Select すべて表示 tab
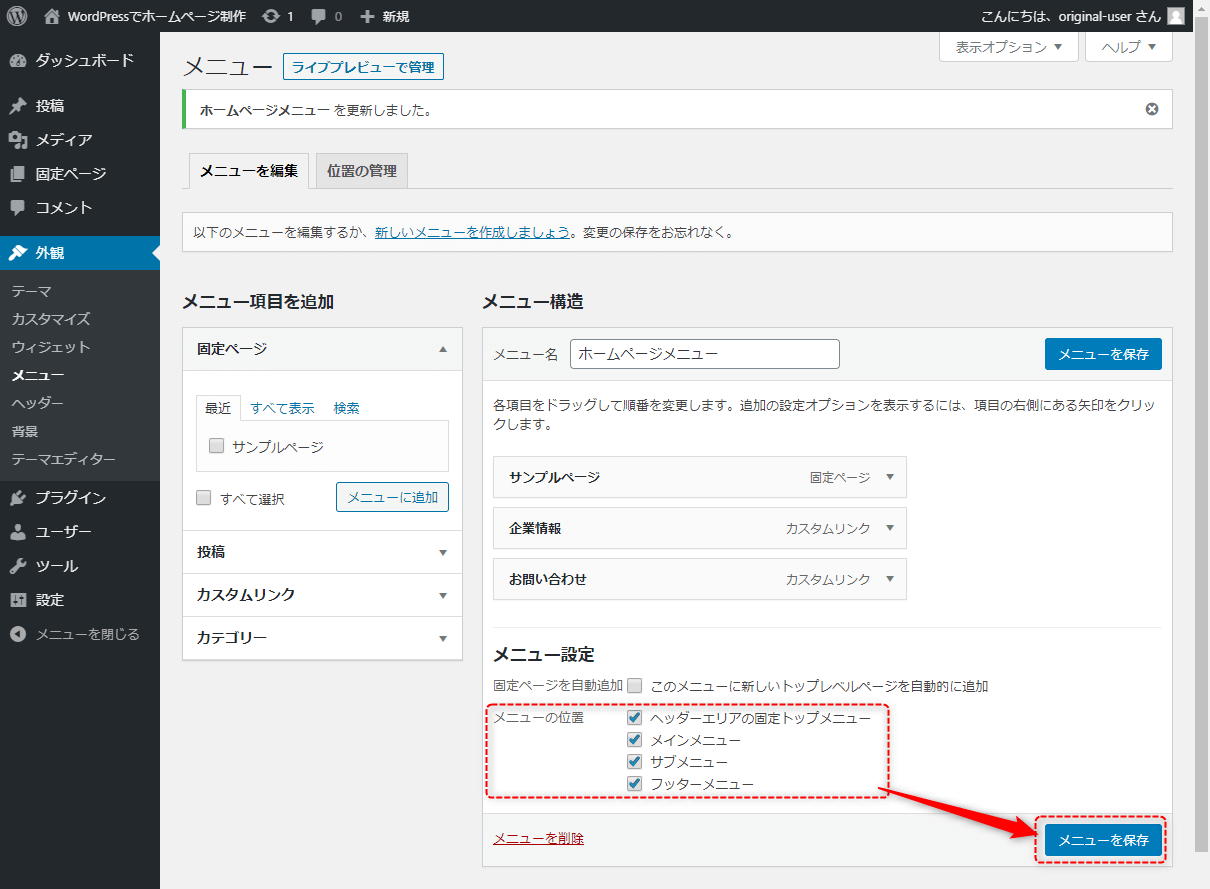The image size is (1210, 889). click(282, 408)
